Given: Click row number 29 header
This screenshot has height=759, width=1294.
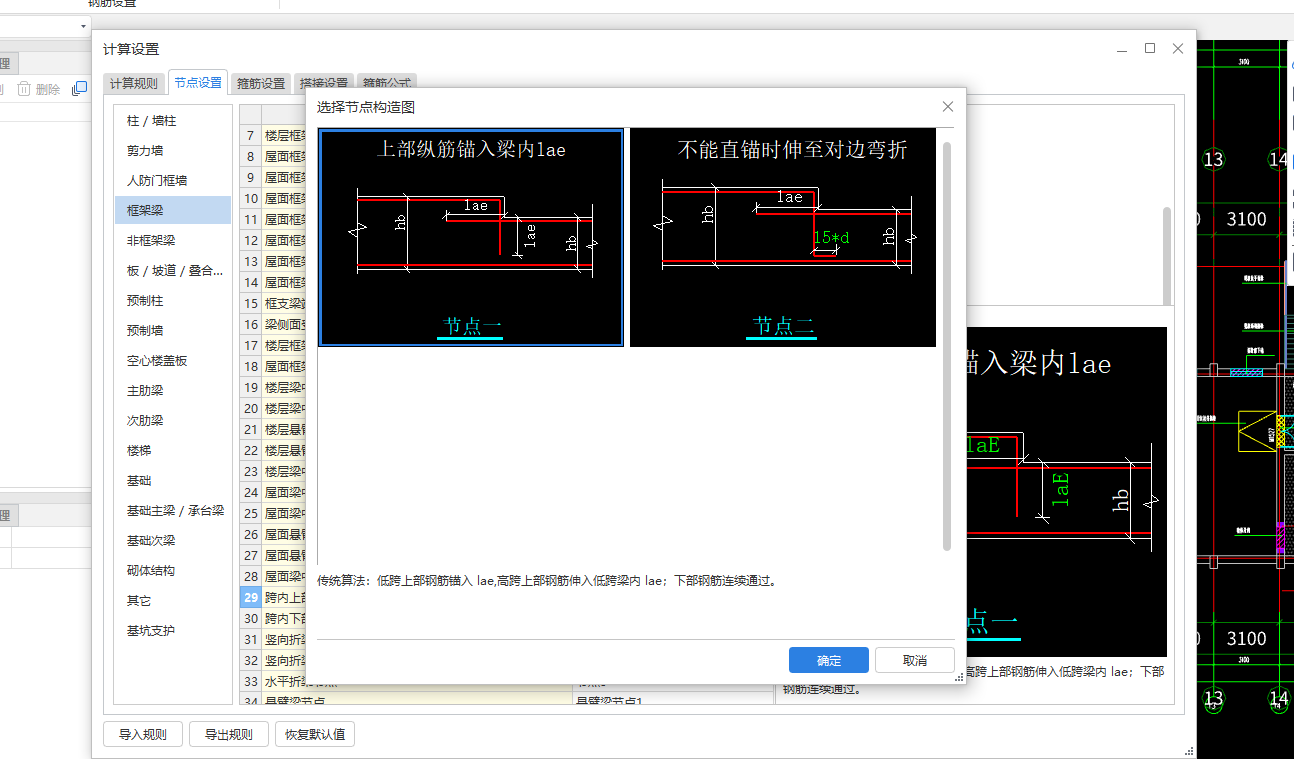Looking at the screenshot, I should coord(251,597).
